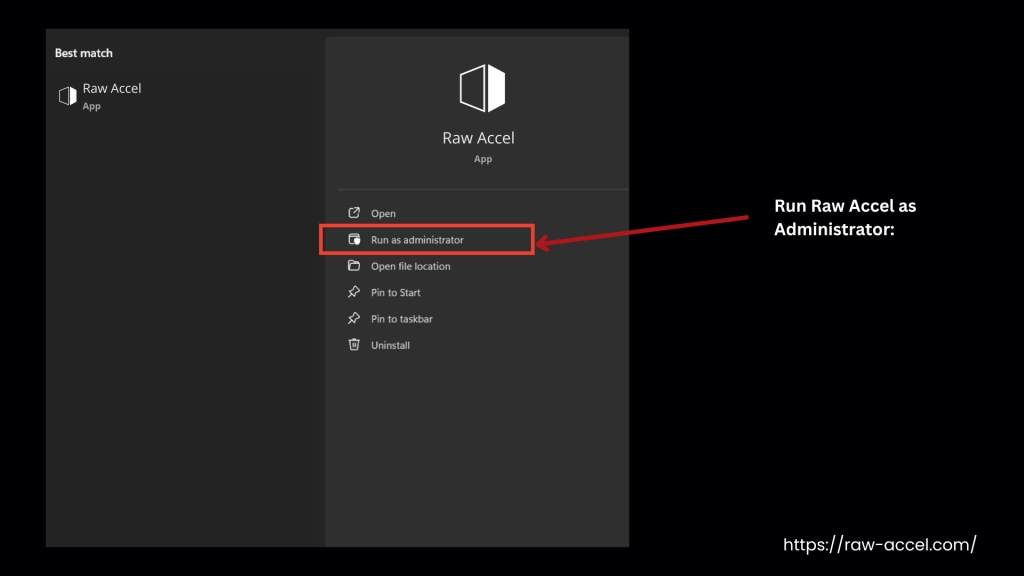Select Pin to Start
The width and height of the screenshot is (1024, 576).
click(394, 292)
